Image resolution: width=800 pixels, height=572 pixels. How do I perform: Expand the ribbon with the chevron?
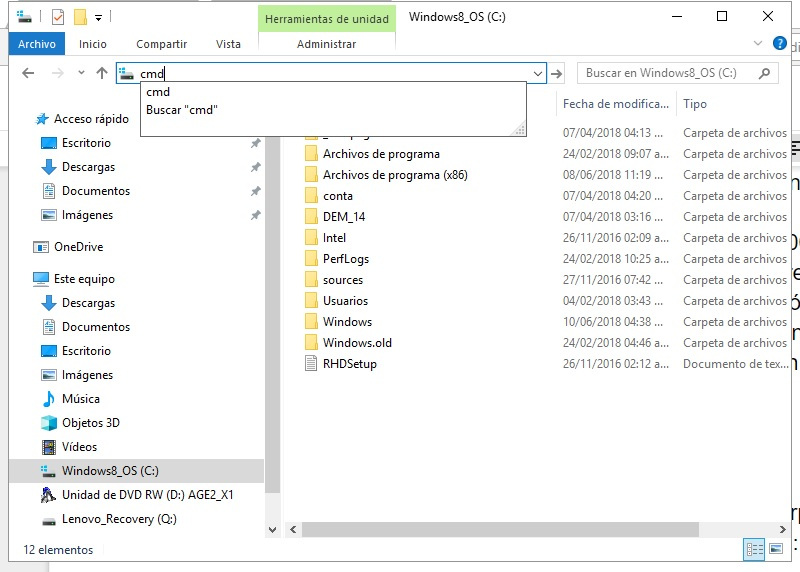coord(758,43)
